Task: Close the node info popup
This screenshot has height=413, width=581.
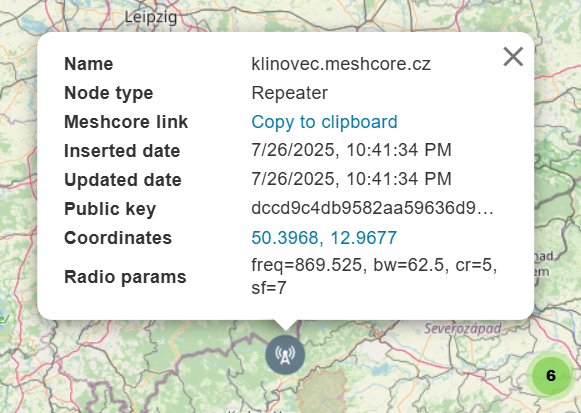Action: click(x=513, y=57)
